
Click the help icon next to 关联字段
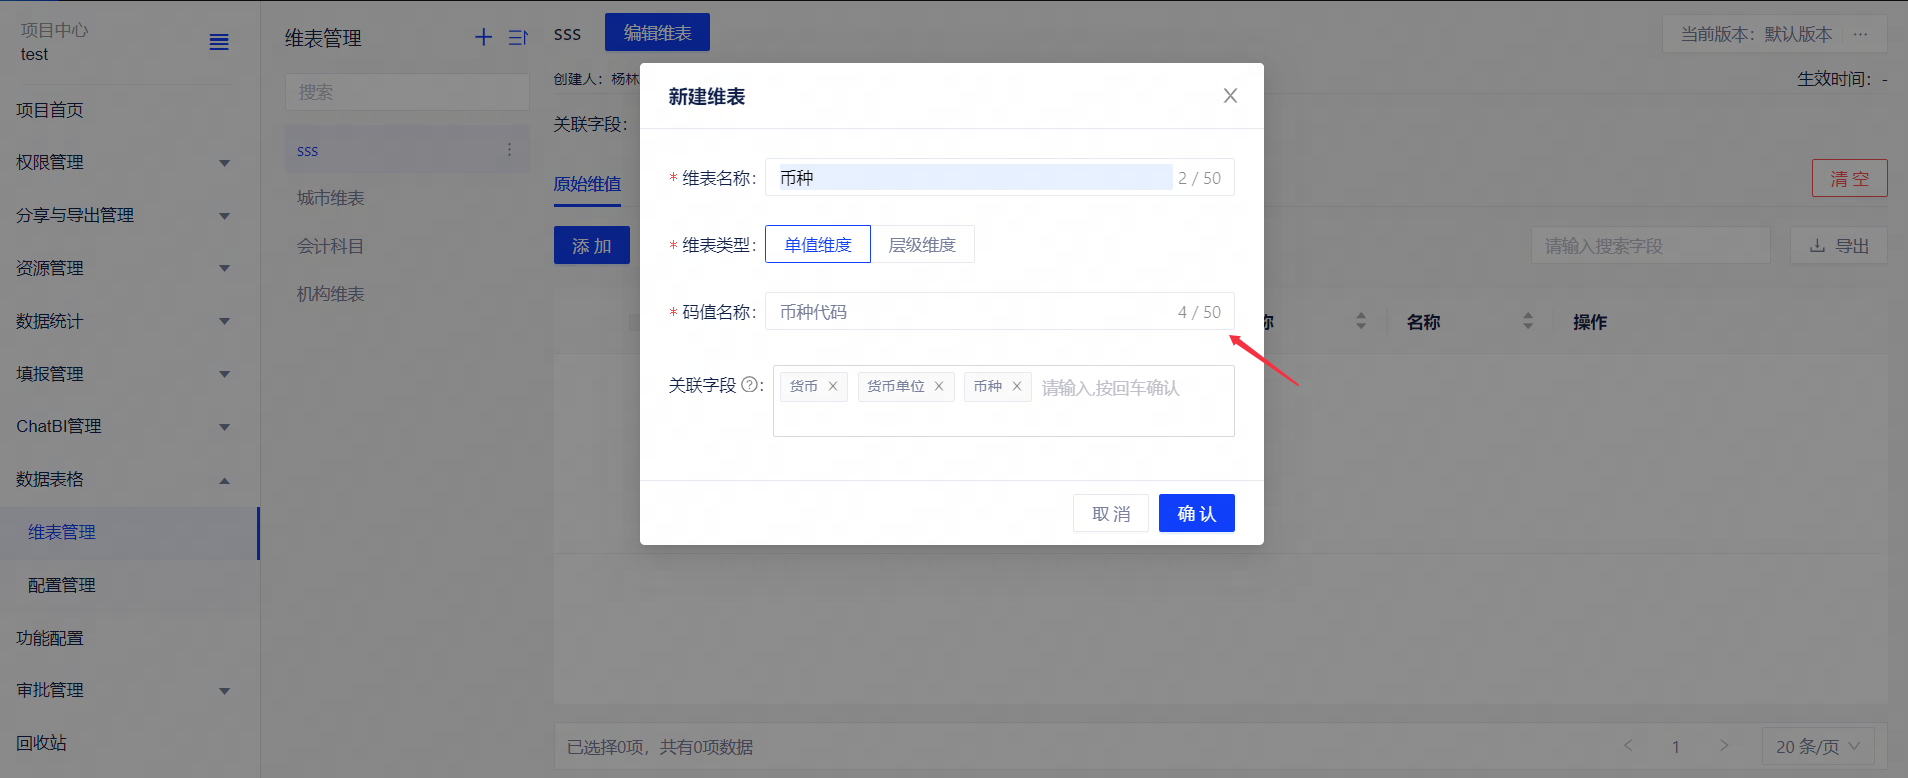pyautogui.click(x=749, y=385)
